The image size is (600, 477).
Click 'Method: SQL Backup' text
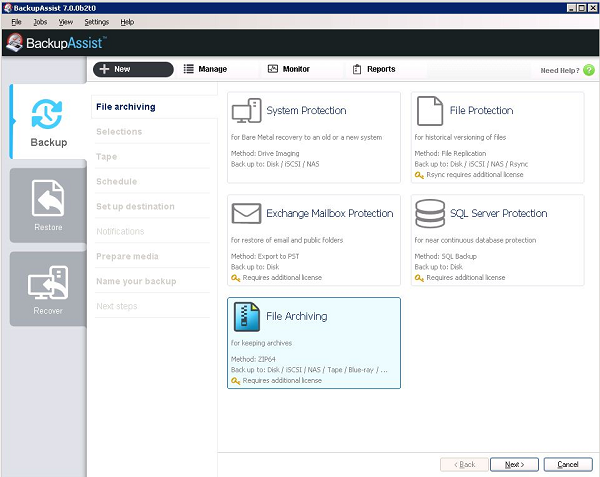(x=445, y=256)
